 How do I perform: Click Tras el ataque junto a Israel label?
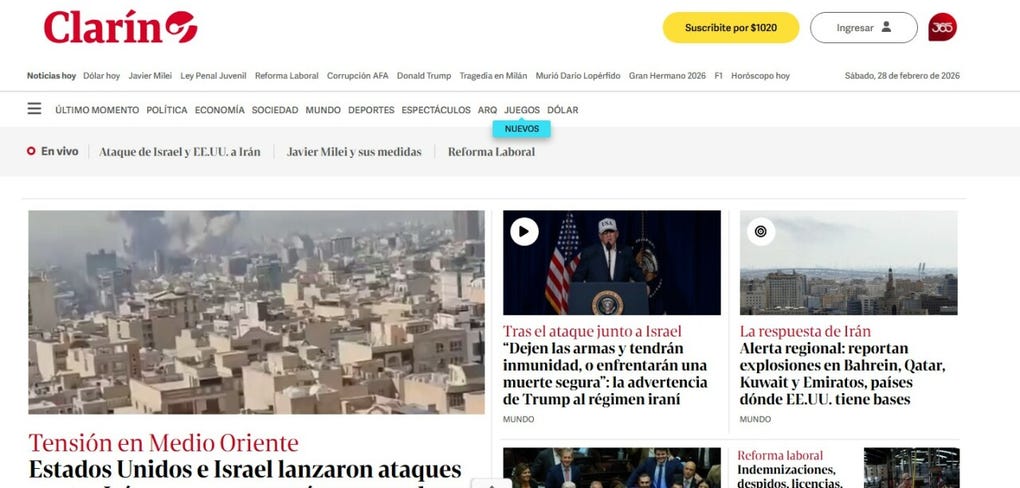tap(592, 331)
